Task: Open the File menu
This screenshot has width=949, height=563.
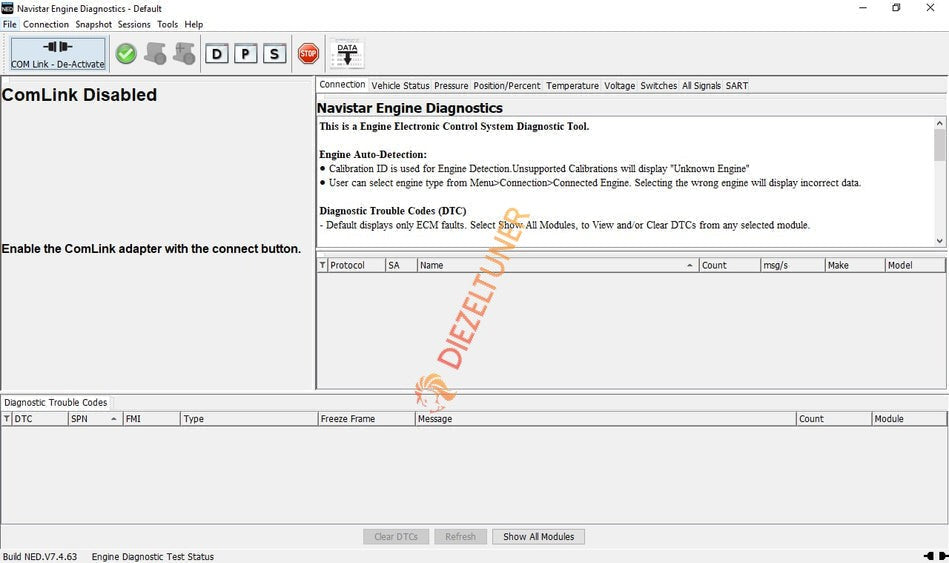Action: [10, 24]
